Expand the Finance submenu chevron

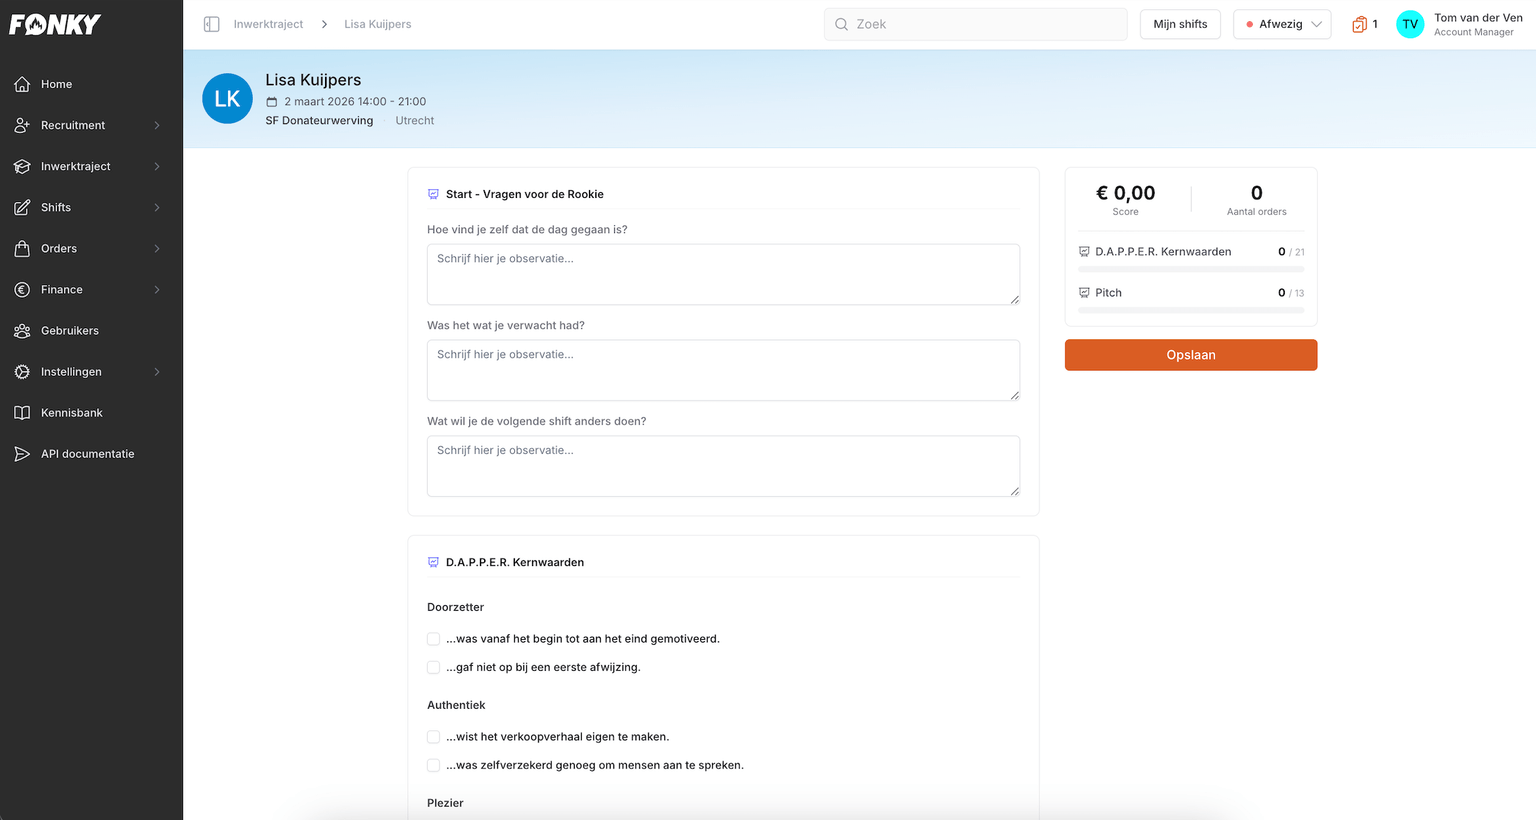point(157,290)
